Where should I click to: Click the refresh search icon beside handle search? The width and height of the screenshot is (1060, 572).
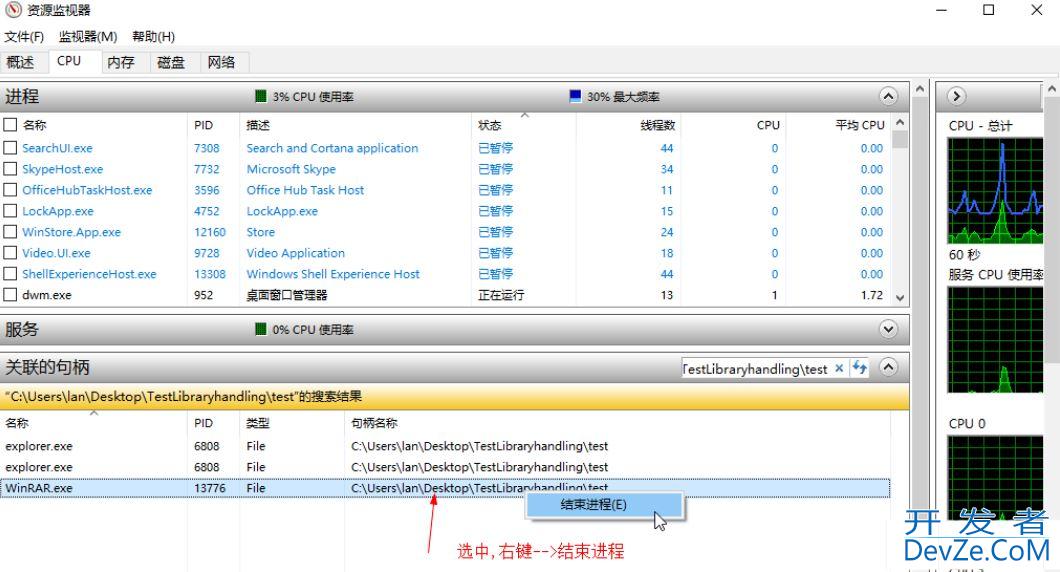[859, 368]
